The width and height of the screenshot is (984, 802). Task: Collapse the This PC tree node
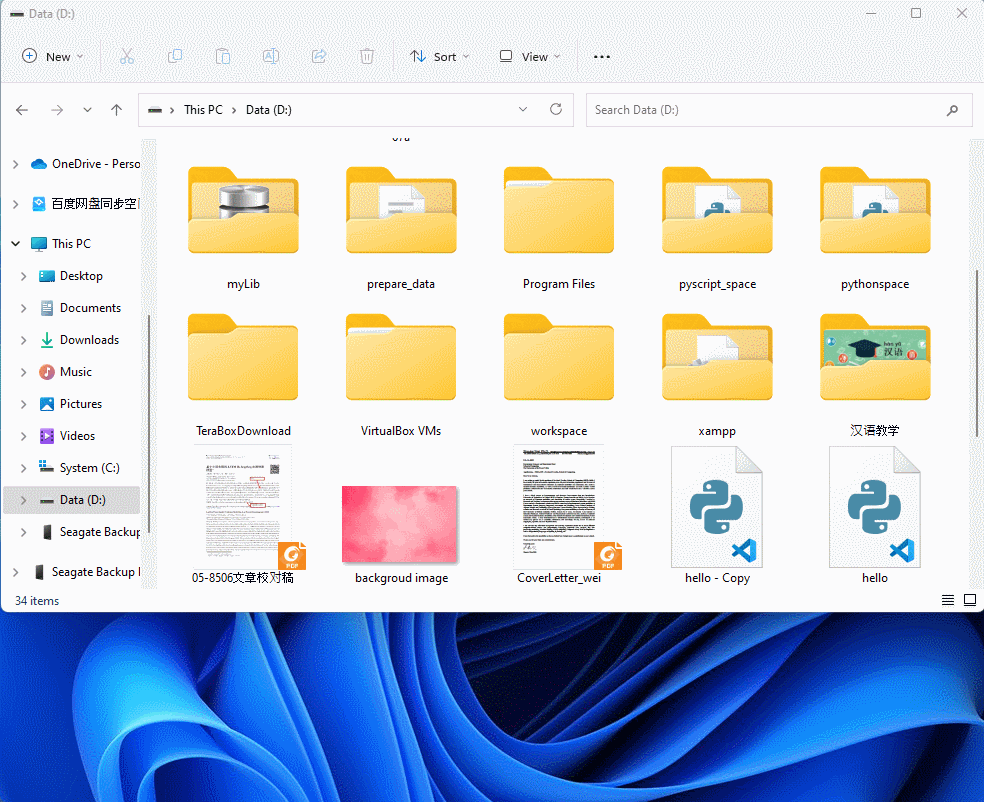15,244
